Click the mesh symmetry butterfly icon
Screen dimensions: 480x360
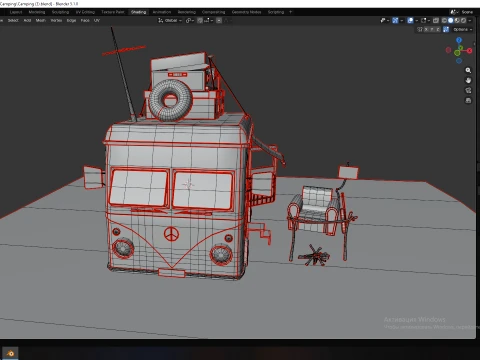(x=420, y=30)
